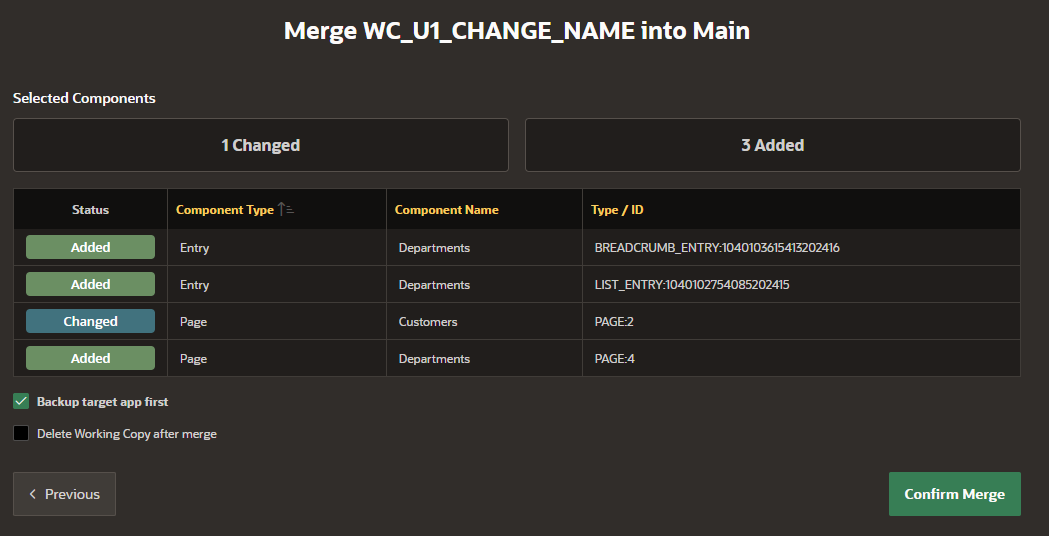Click the sort arrow beside Component Type
The width and height of the screenshot is (1049, 536).
[x=286, y=209]
